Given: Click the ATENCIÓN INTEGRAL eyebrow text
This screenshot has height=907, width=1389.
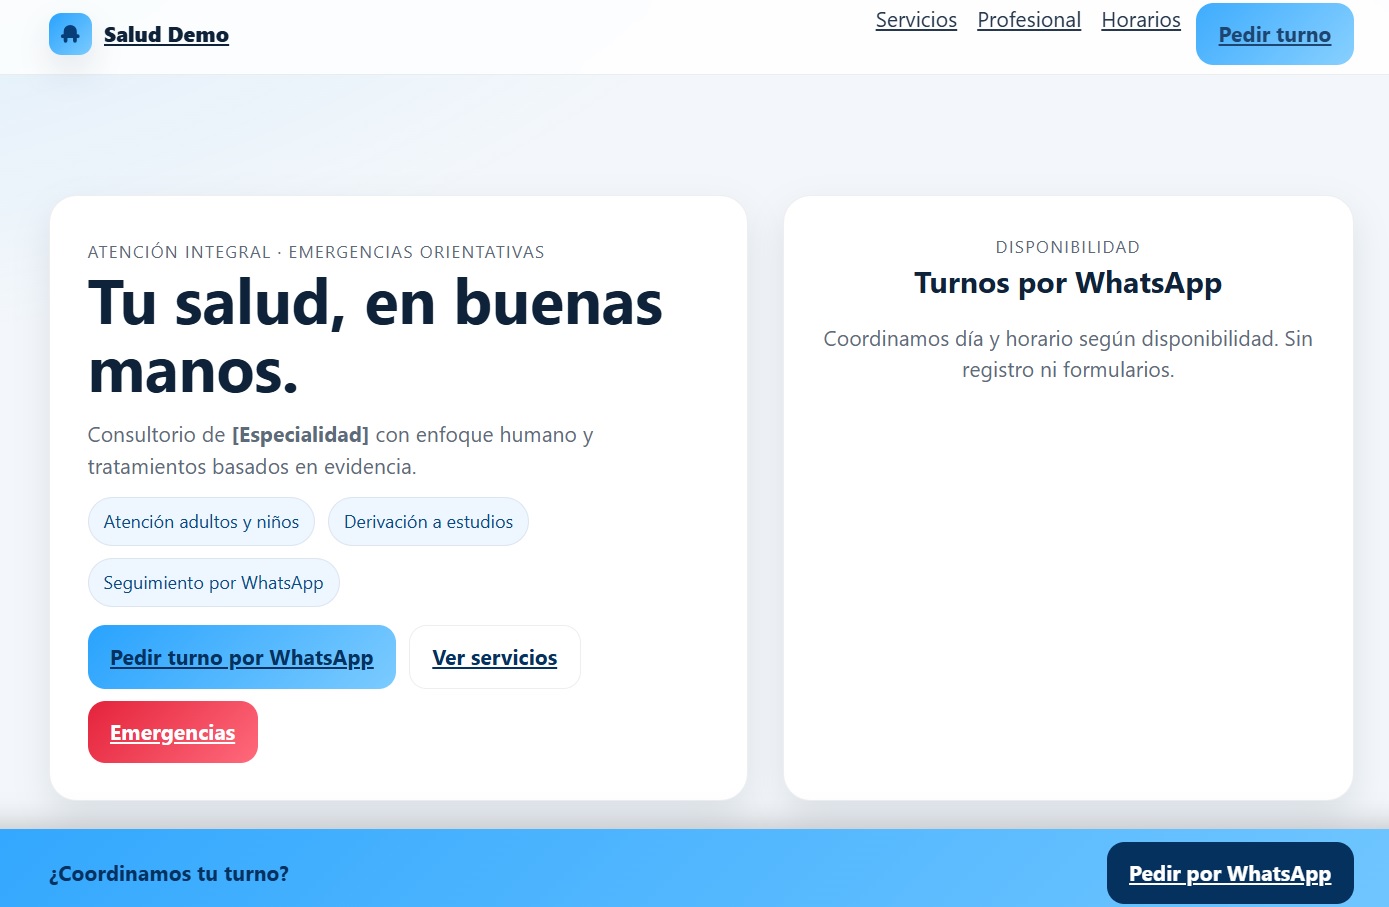Looking at the screenshot, I should click(x=316, y=252).
